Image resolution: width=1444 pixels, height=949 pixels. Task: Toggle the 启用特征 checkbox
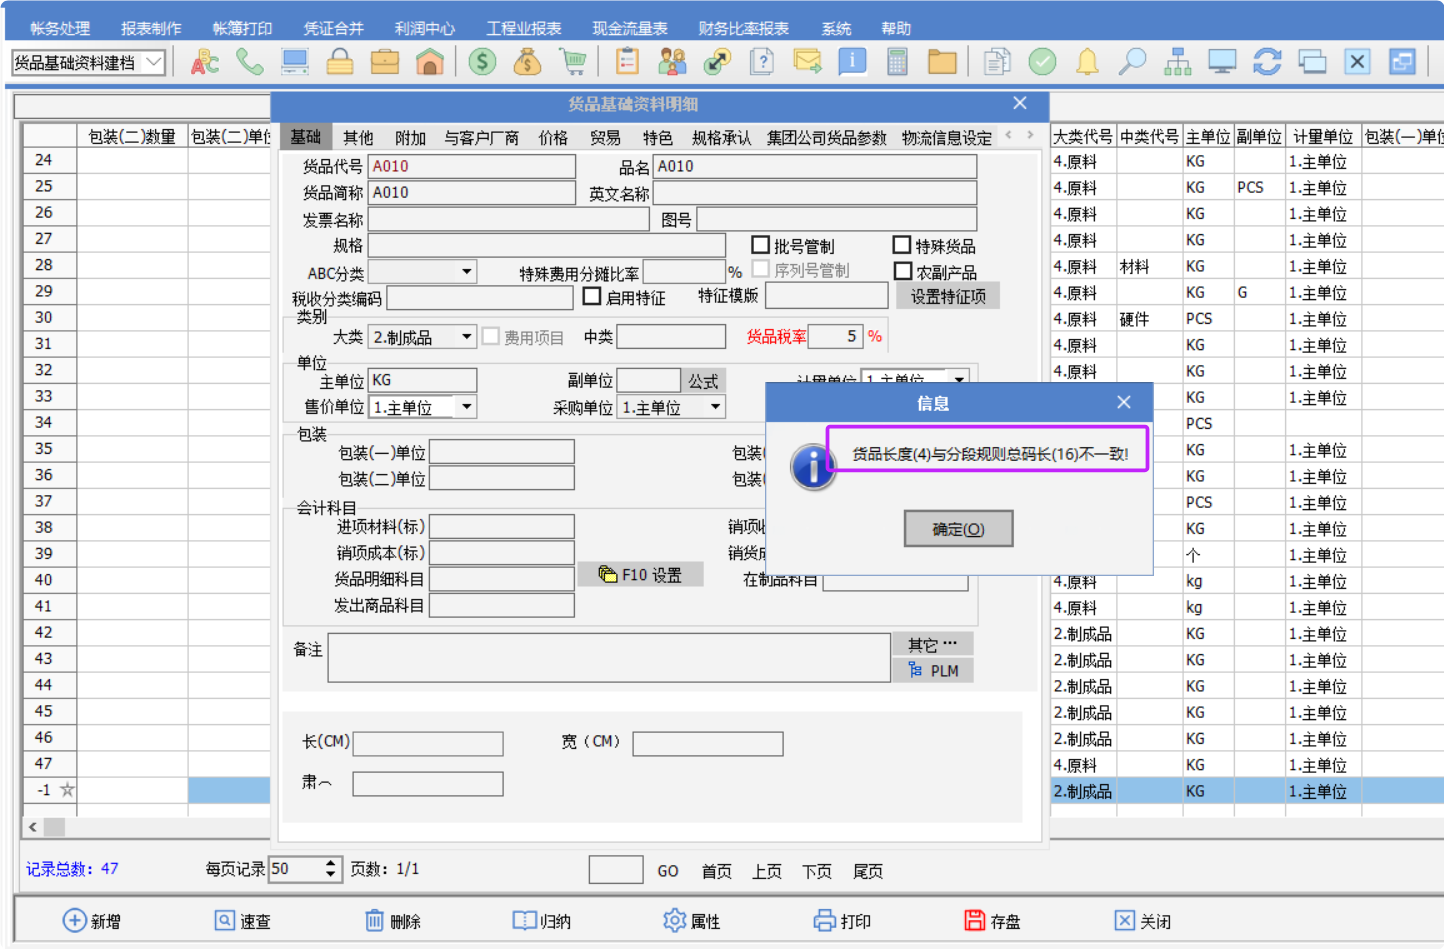tap(592, 297)
